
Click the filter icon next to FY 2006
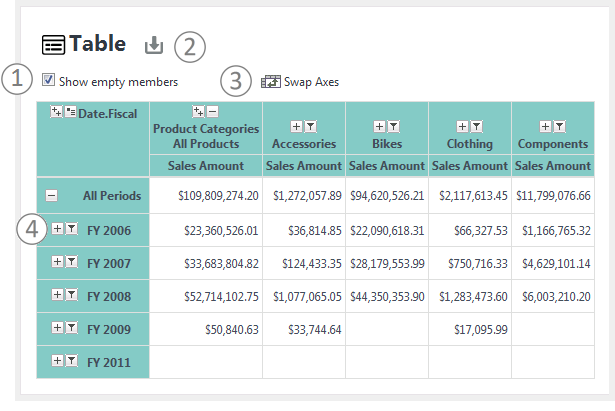71,228
